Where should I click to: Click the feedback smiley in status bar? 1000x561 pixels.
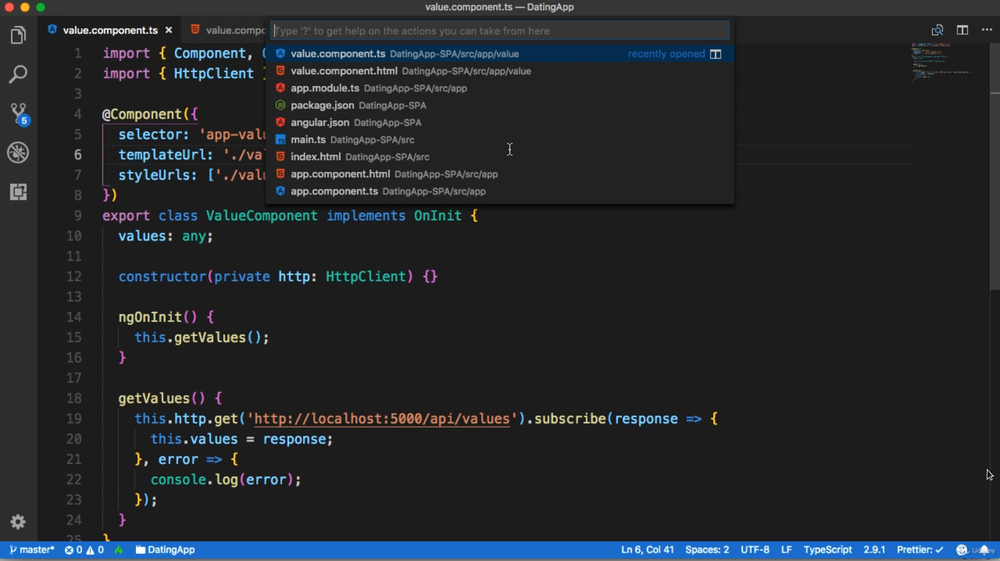(962, 550)
